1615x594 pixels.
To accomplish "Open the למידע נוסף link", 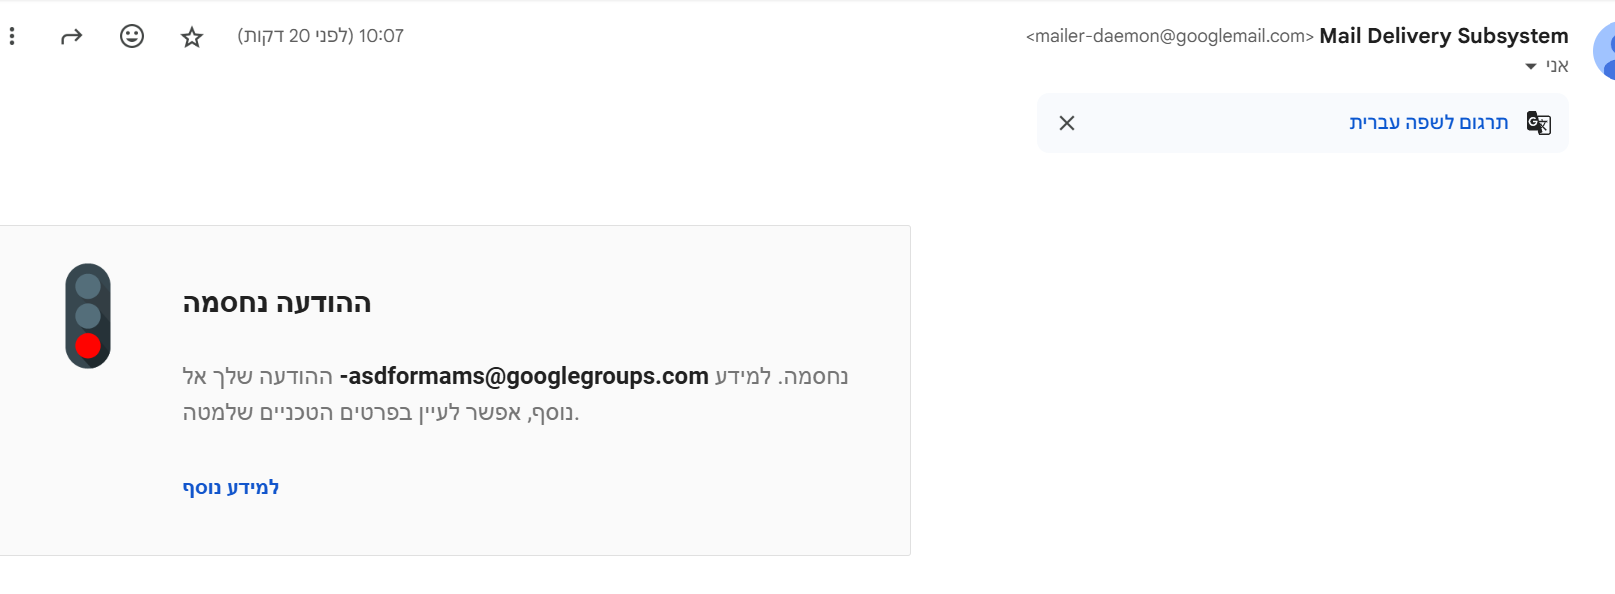I will (x=231, y=488).
